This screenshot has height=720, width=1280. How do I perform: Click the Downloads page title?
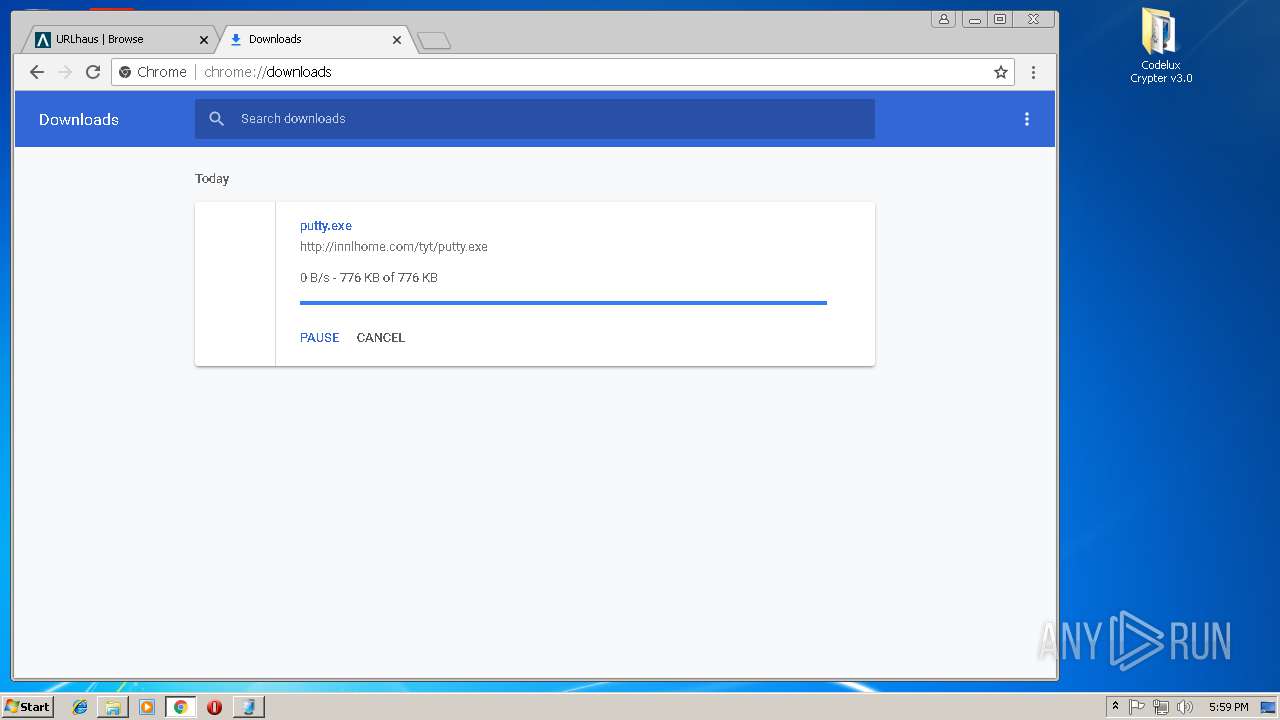pyautogui.click(x=79, y=119)
